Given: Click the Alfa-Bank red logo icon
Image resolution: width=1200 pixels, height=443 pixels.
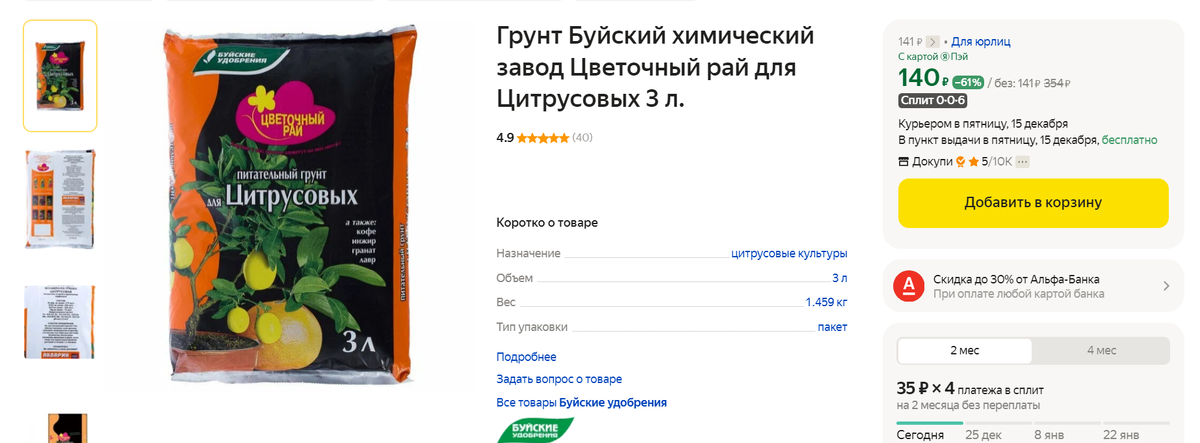Looking at the screenshot, I should pyautogui.click(x=908, y=286).
